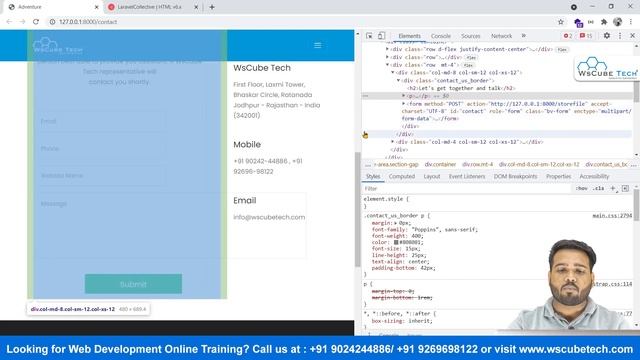Toggle the device toolbar icon
This screenshot has height=360, width=640.
(381, 36)
